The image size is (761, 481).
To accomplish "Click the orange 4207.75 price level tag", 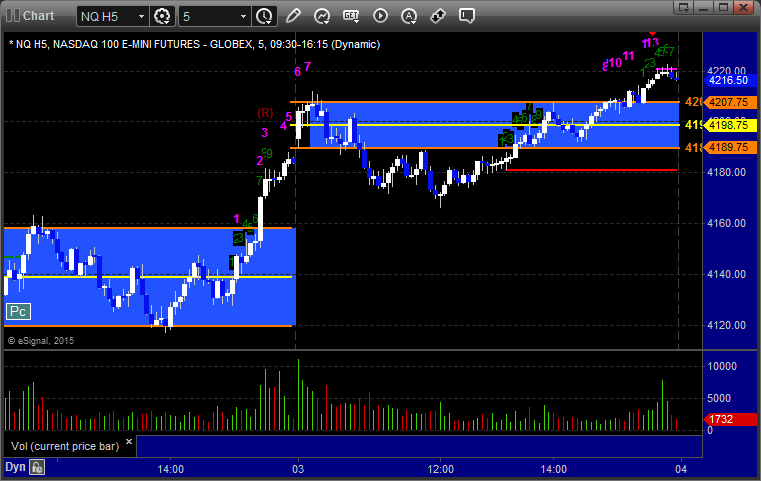I will click(728, 102).
